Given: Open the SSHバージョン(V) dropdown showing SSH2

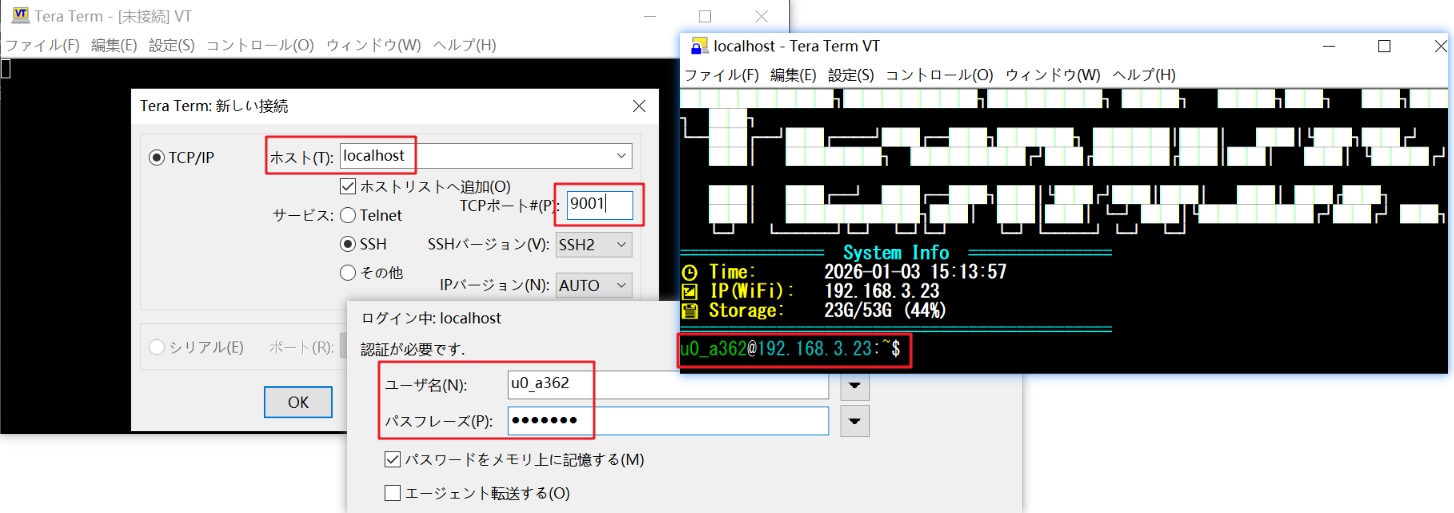Looking at the screenshot, I should pos(595,244).
